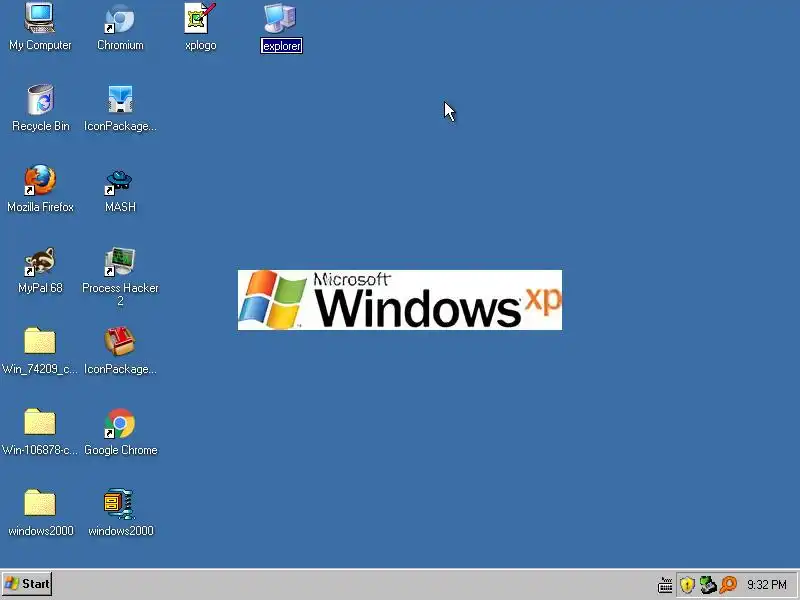Click the on-screen keyboard icon in taskbar
The width and height of the screenshot is (800, 600).
(665, 585)
